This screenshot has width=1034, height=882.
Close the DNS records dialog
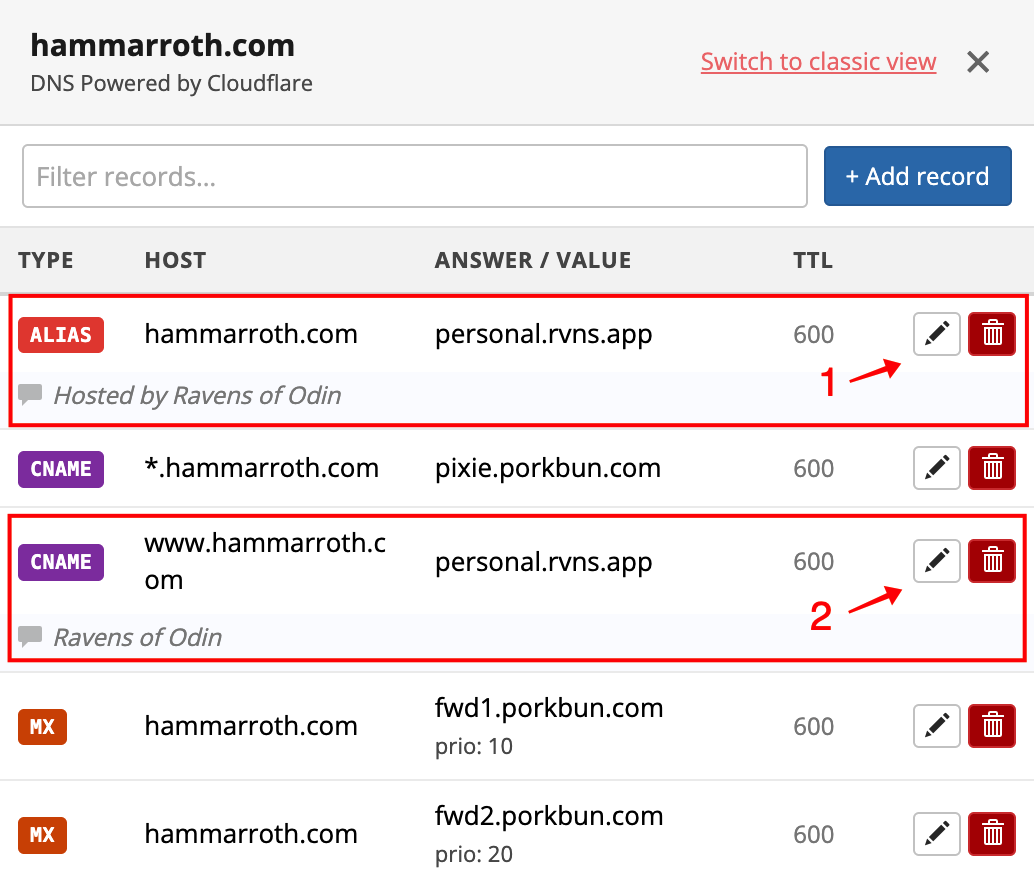coord(978,62)
